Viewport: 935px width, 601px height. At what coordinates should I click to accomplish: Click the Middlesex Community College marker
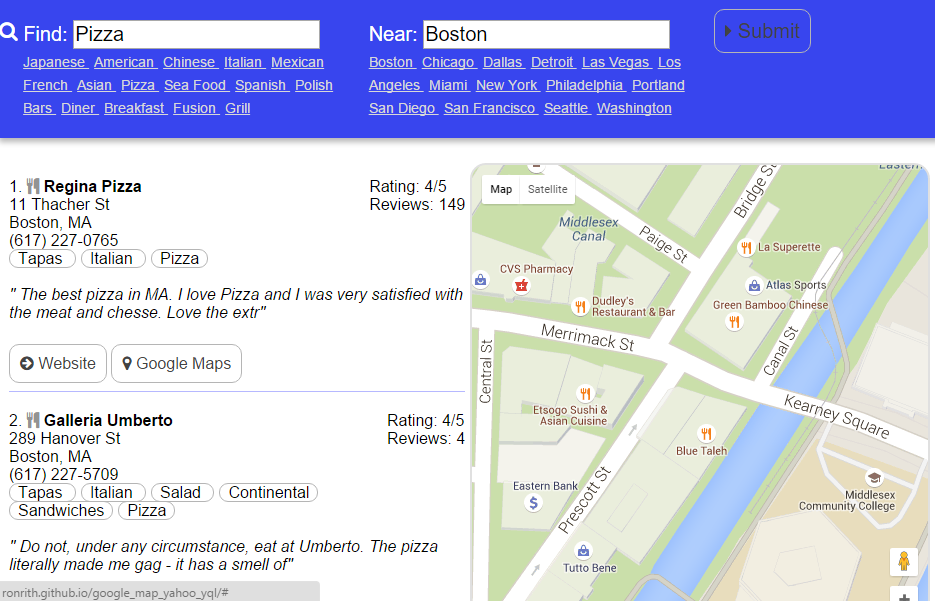(874, 478)
